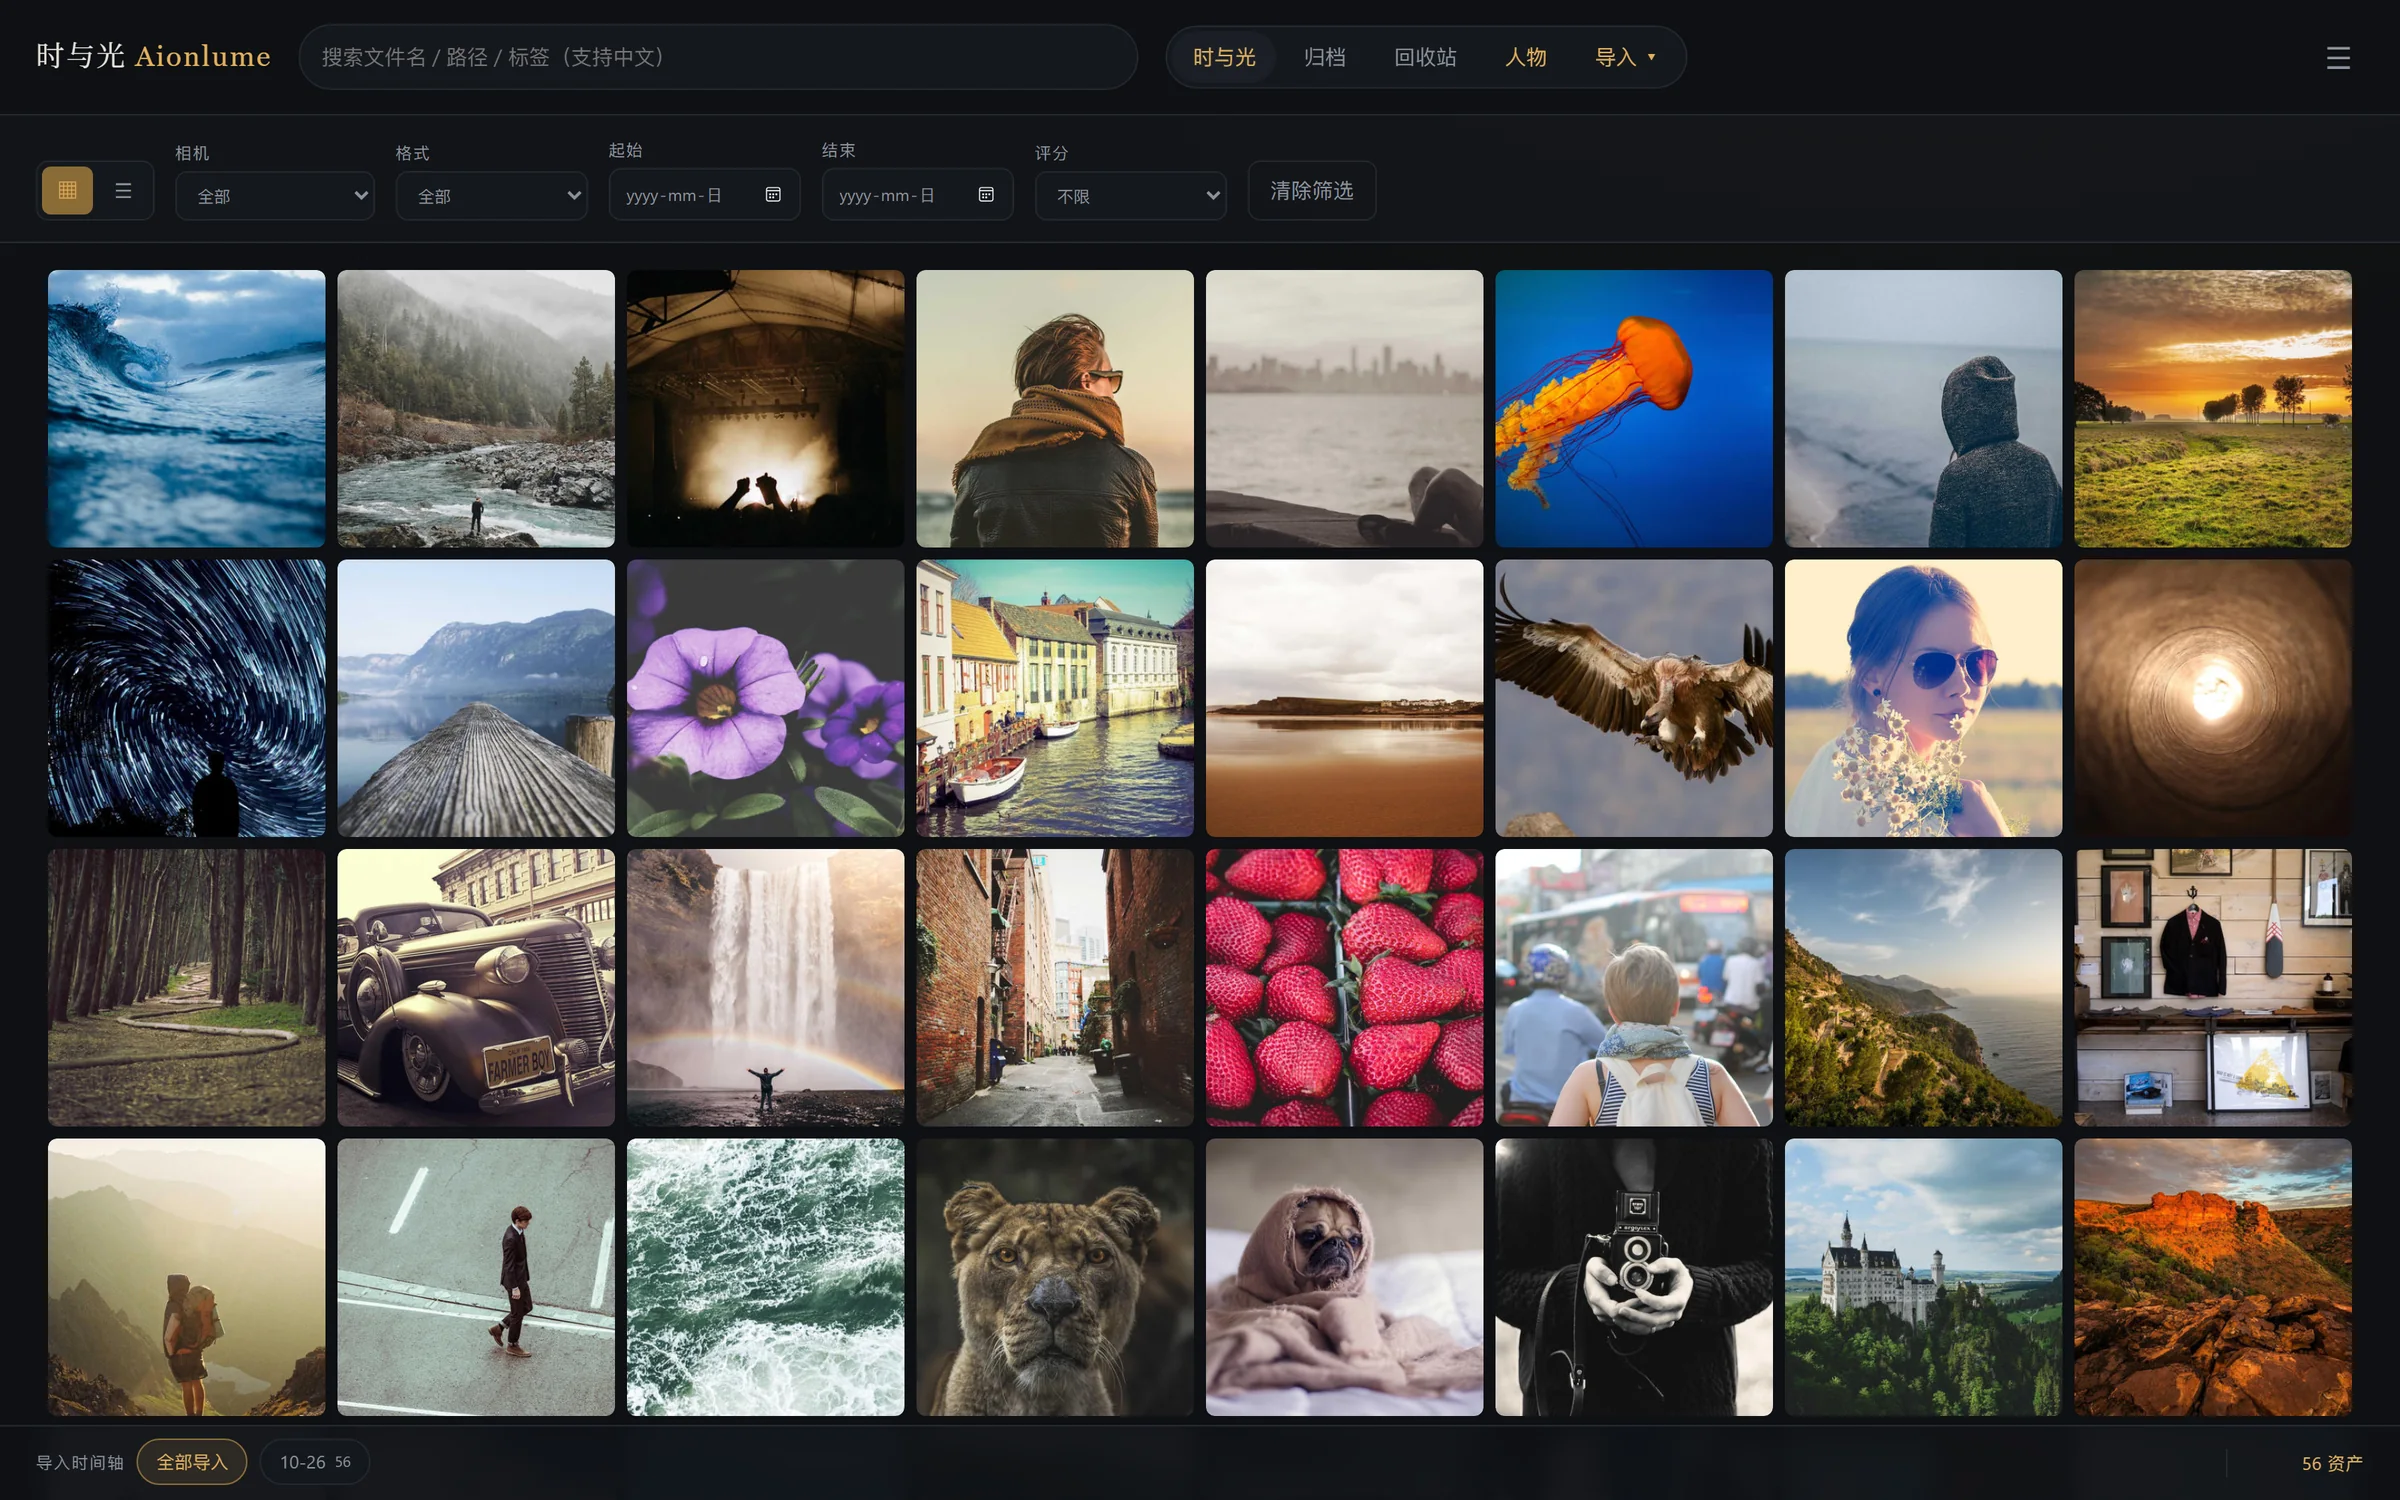Expand the 格式 filter dropdown
This screenshot has height=1500, width=2400.
pyautogui.click(x=491, y=195)
